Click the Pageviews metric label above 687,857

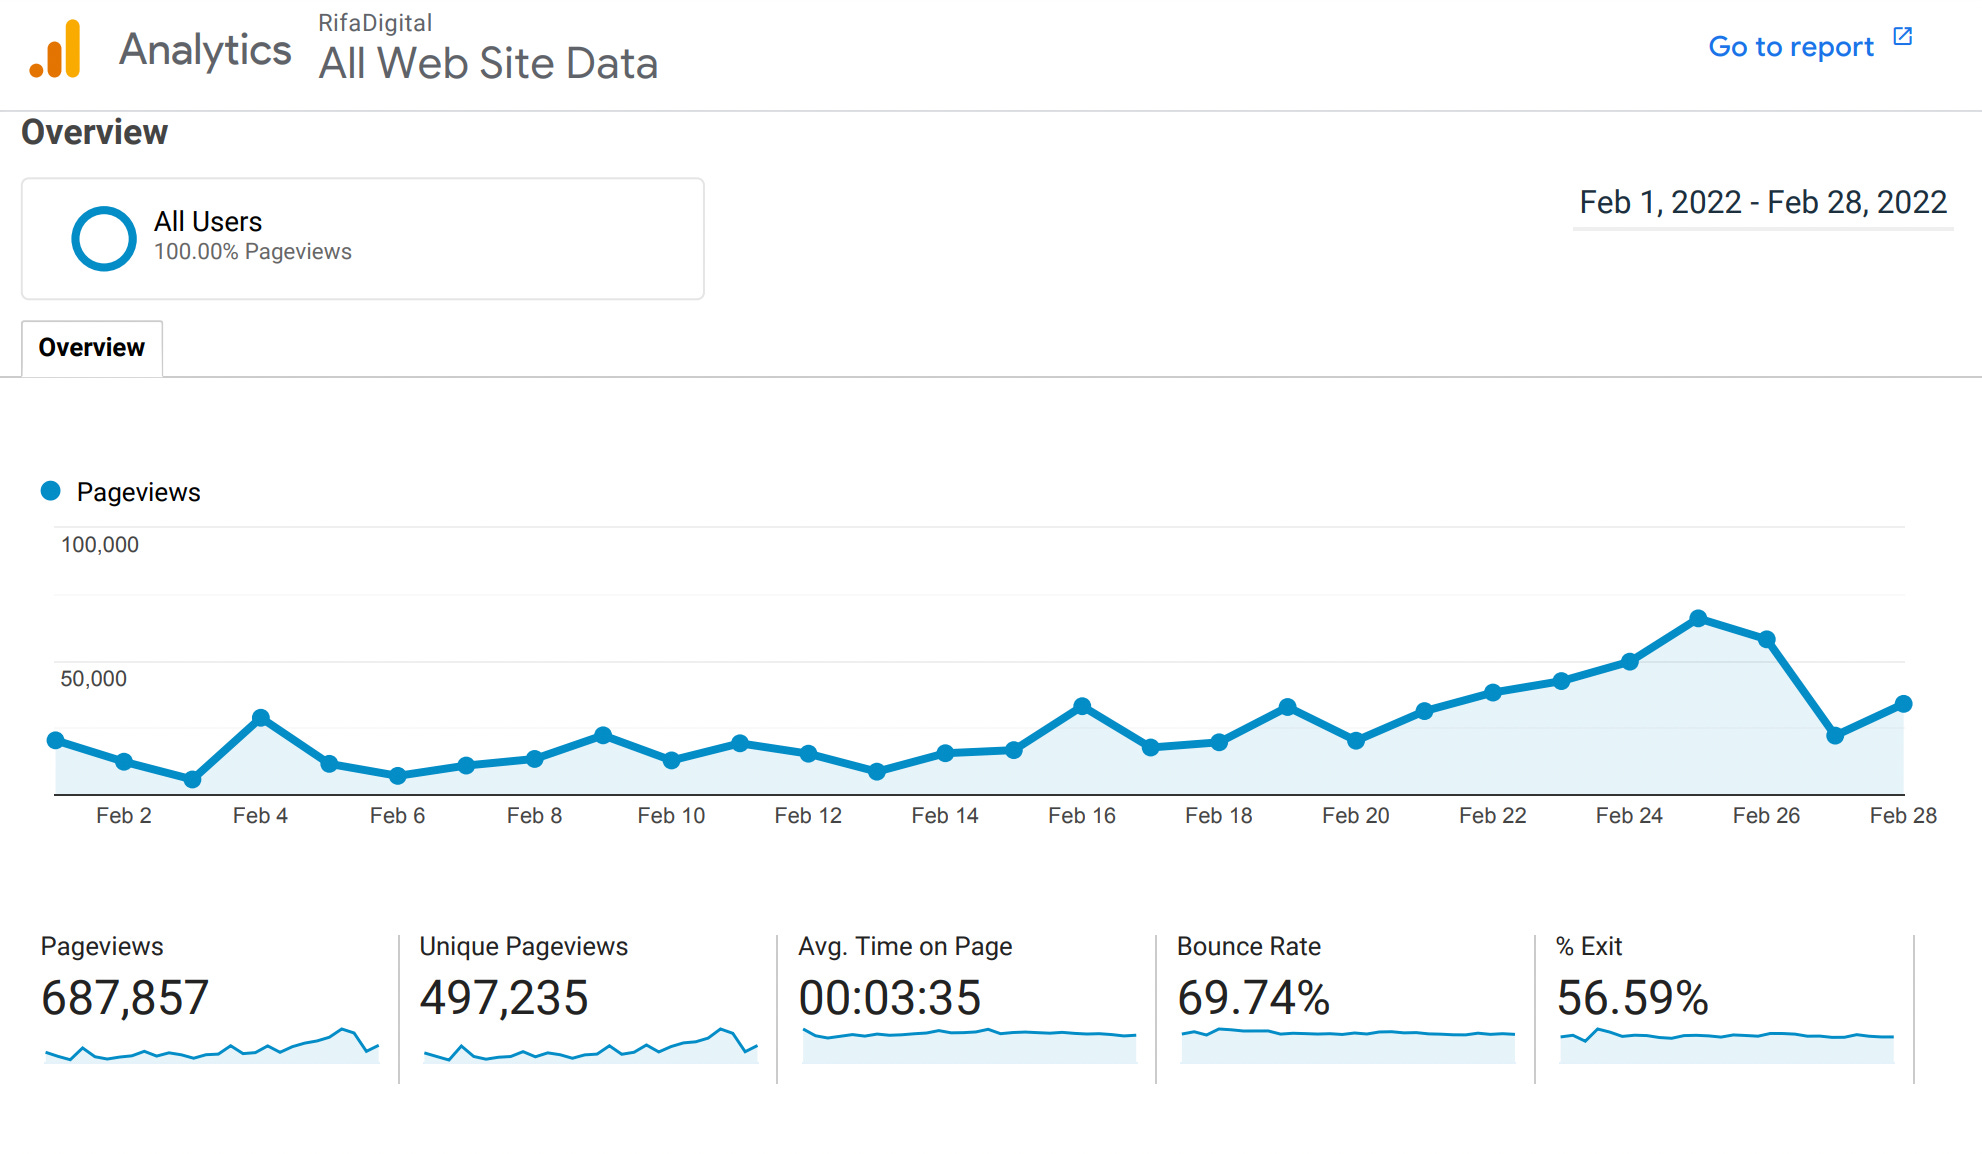[102, 946]
